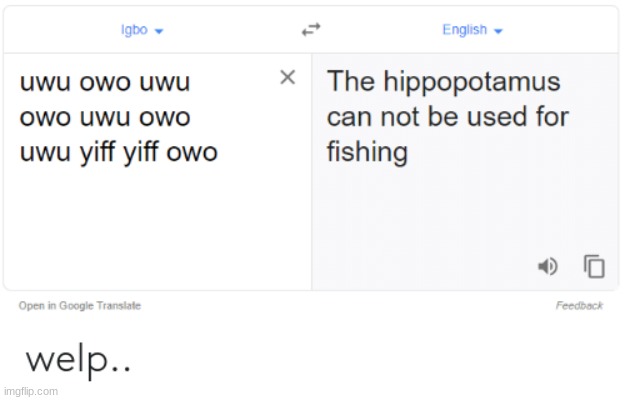Listen to the translation via speaker icon
625x400 pixels.
[548, 266]
